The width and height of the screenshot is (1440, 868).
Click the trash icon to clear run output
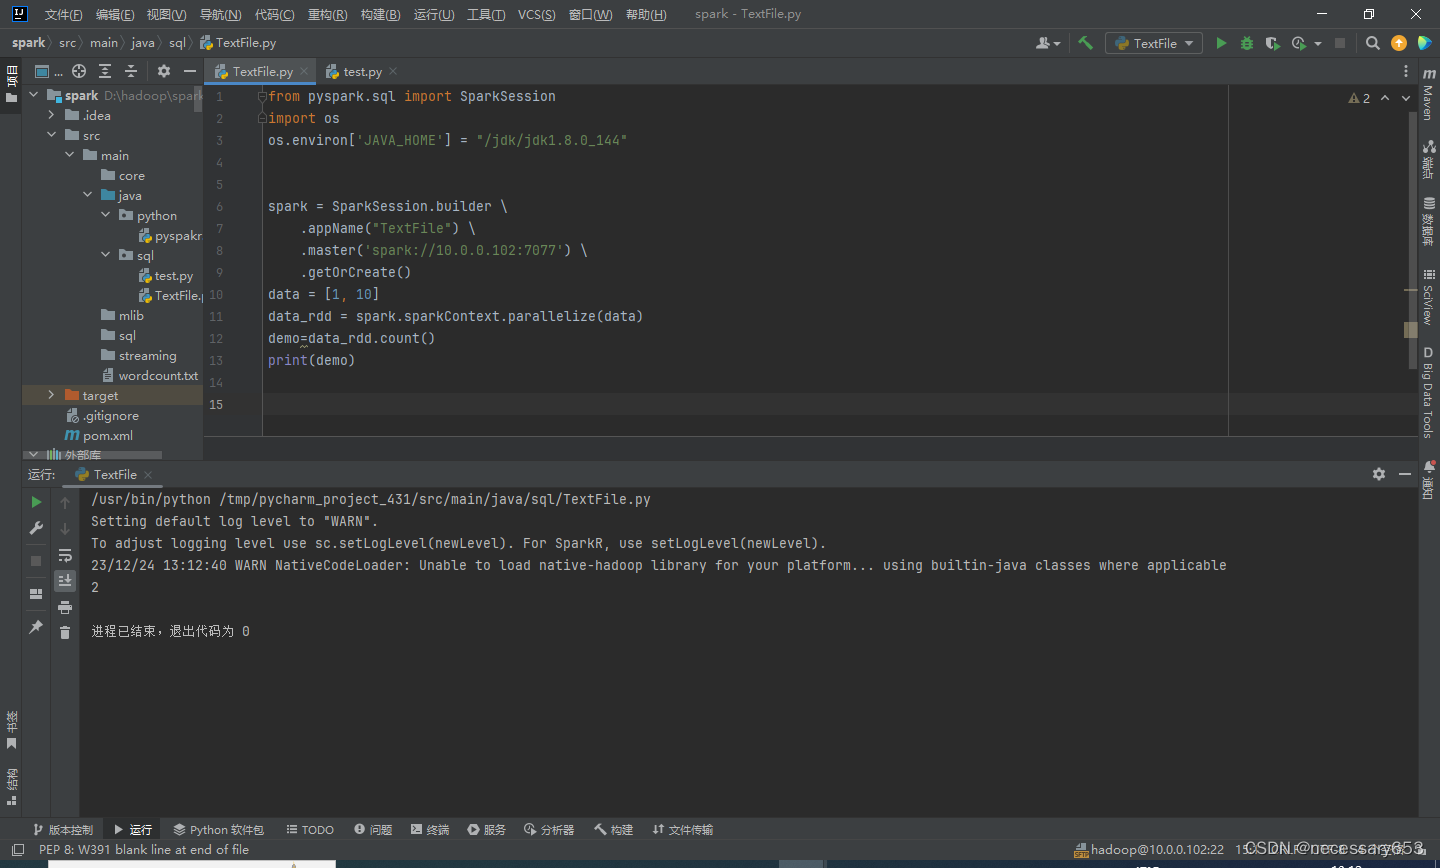pos(65,632)
